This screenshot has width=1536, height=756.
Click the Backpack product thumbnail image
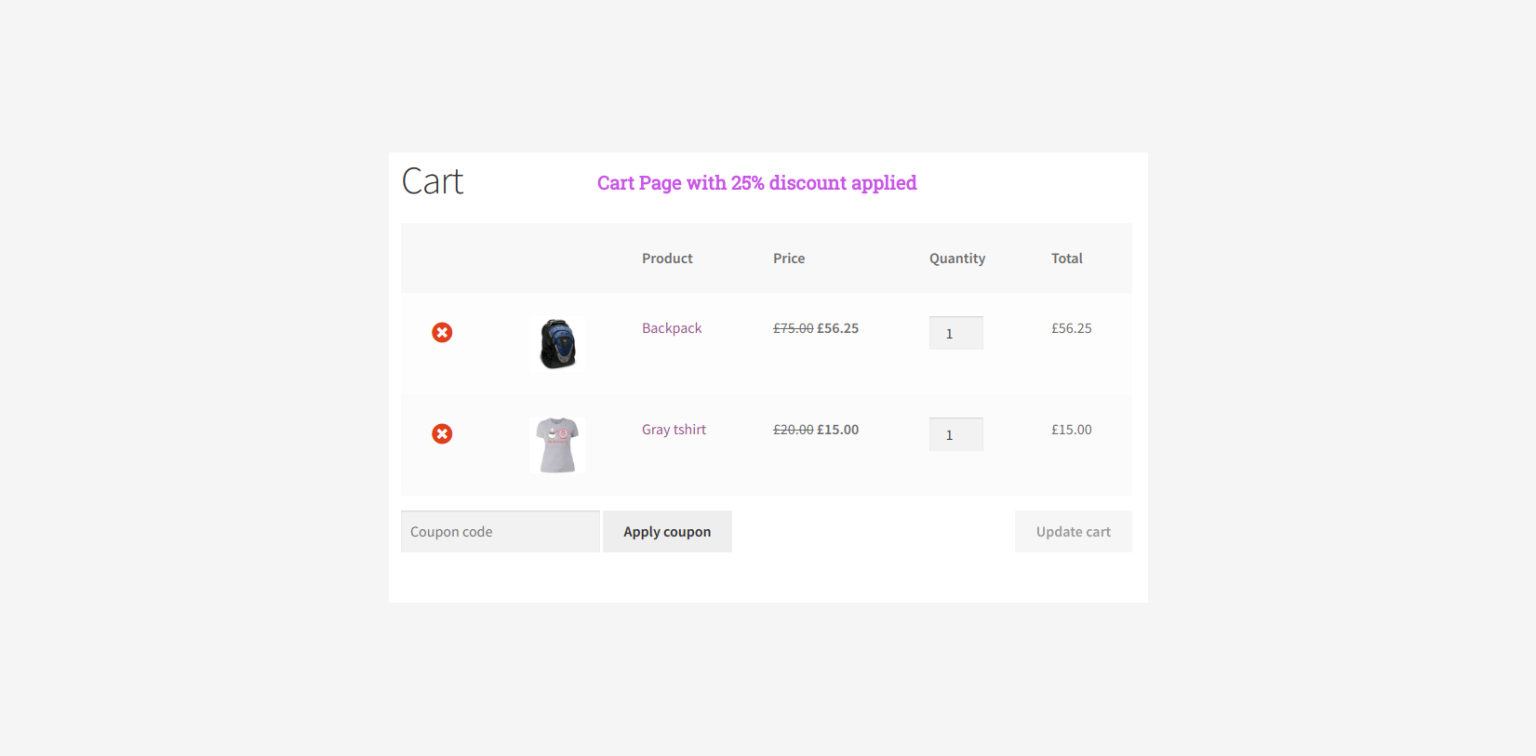[x=557, y=344]
